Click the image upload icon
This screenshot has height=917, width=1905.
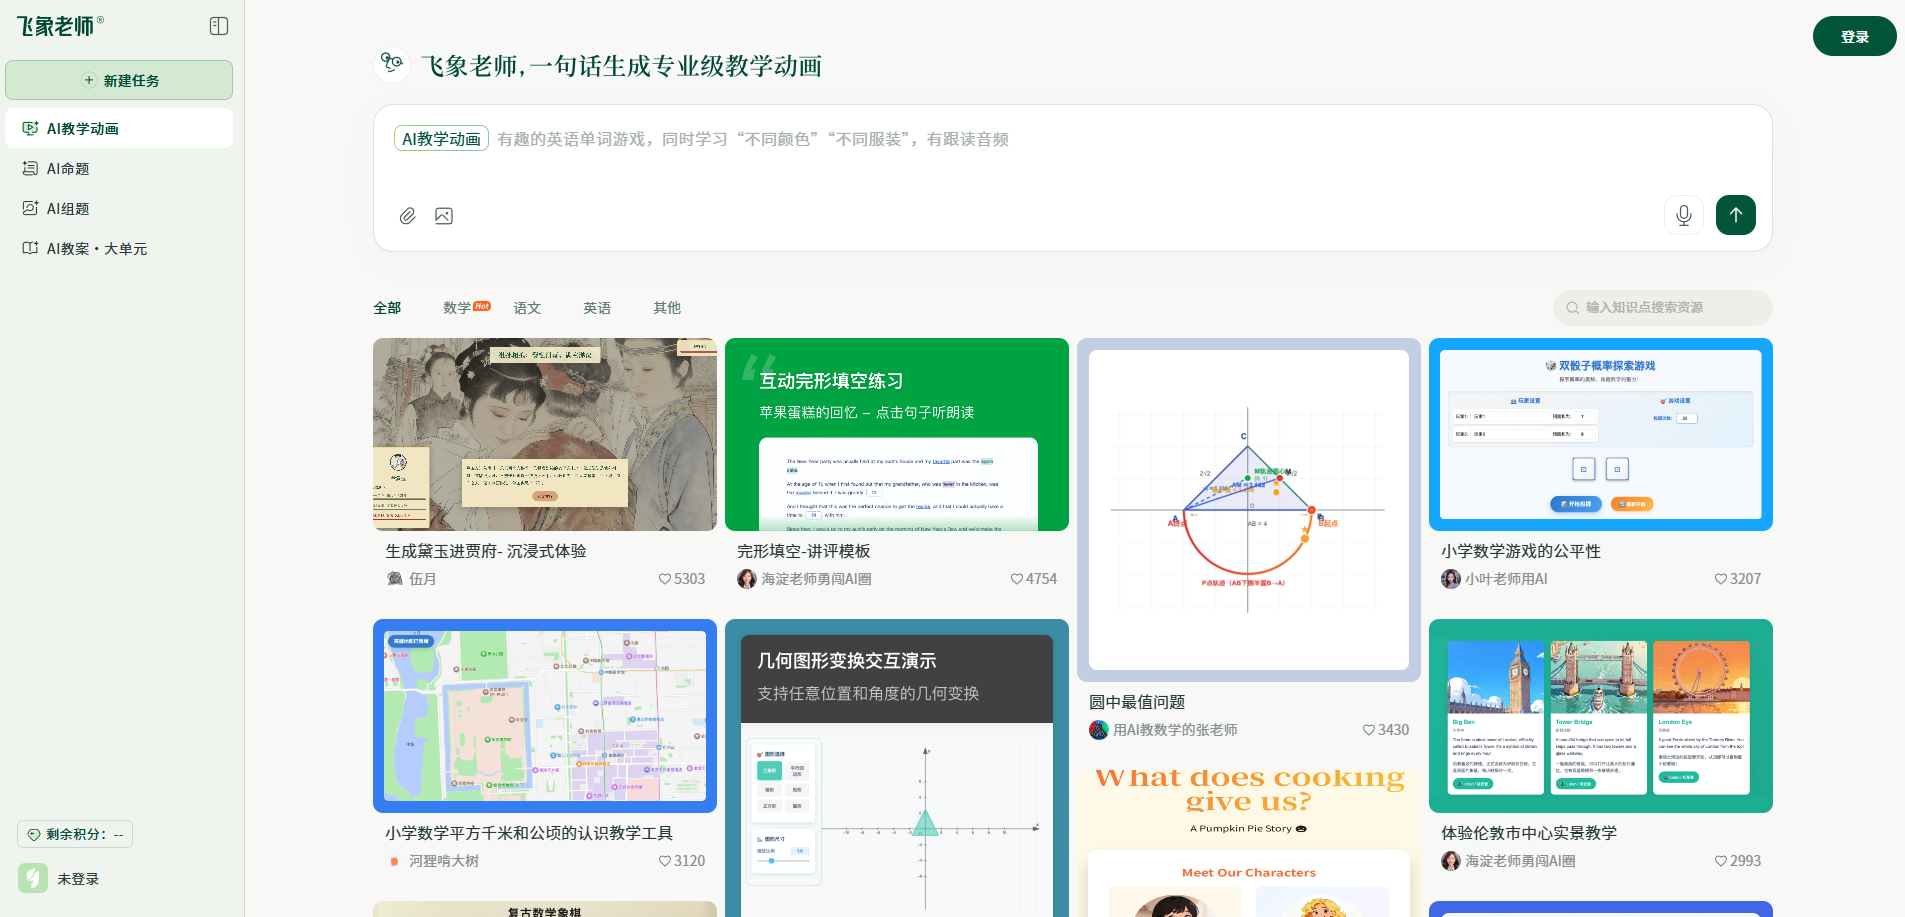click(444, 216)
